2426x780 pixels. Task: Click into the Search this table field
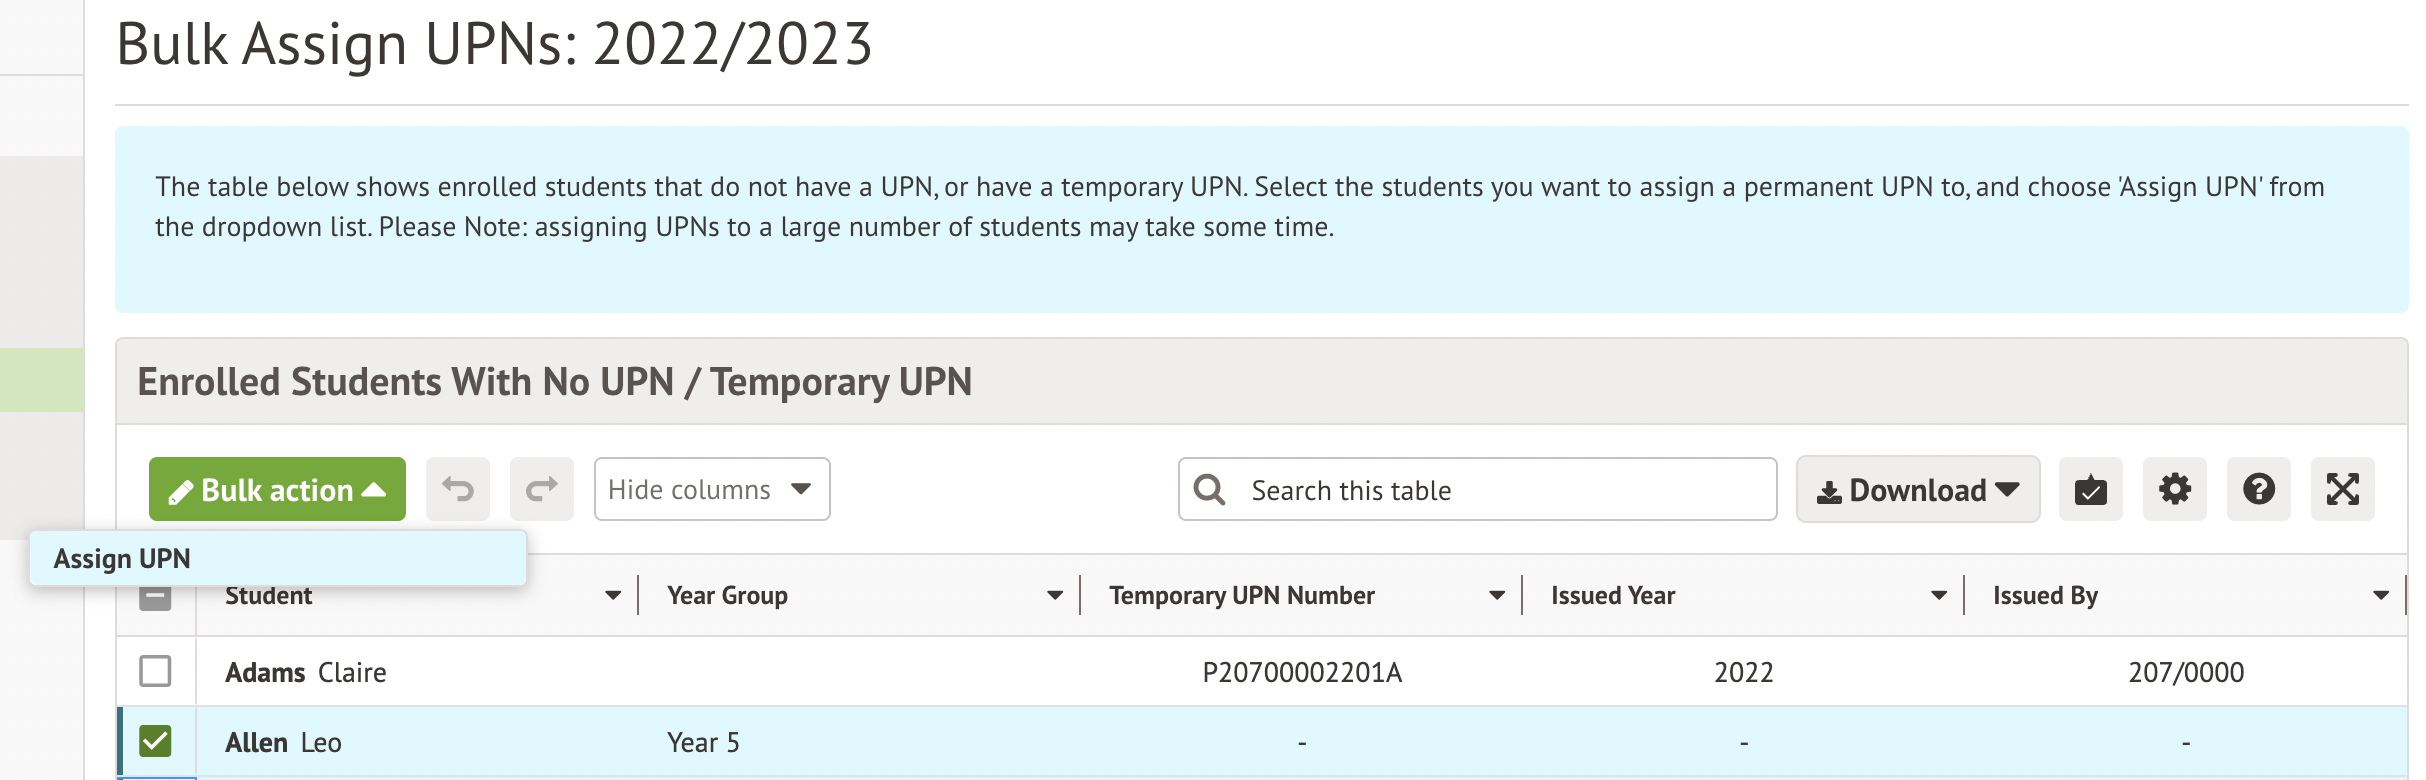click(1500, 489)
